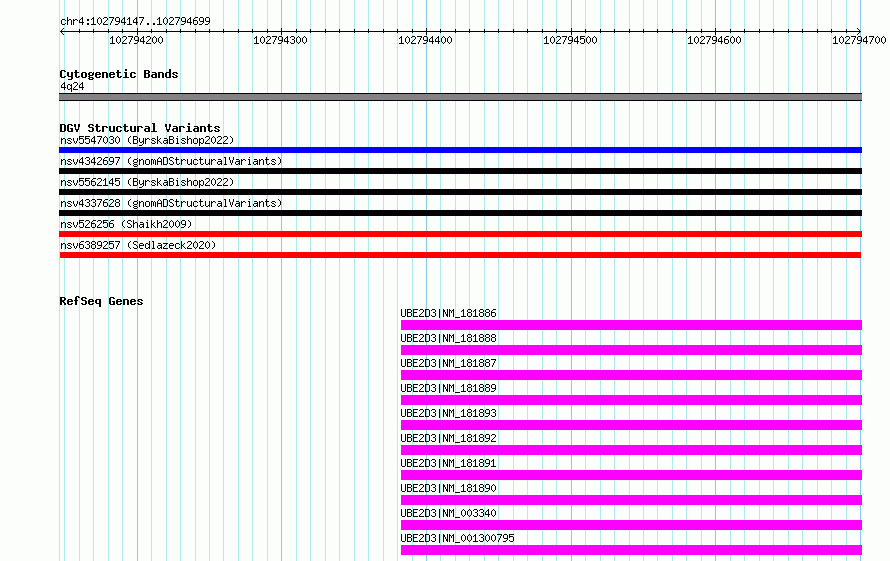The width and height of the screenshot is (890, 561).
Task: Open variant nsv526256 (Shaikh2009) label
Action: (126, 224)
